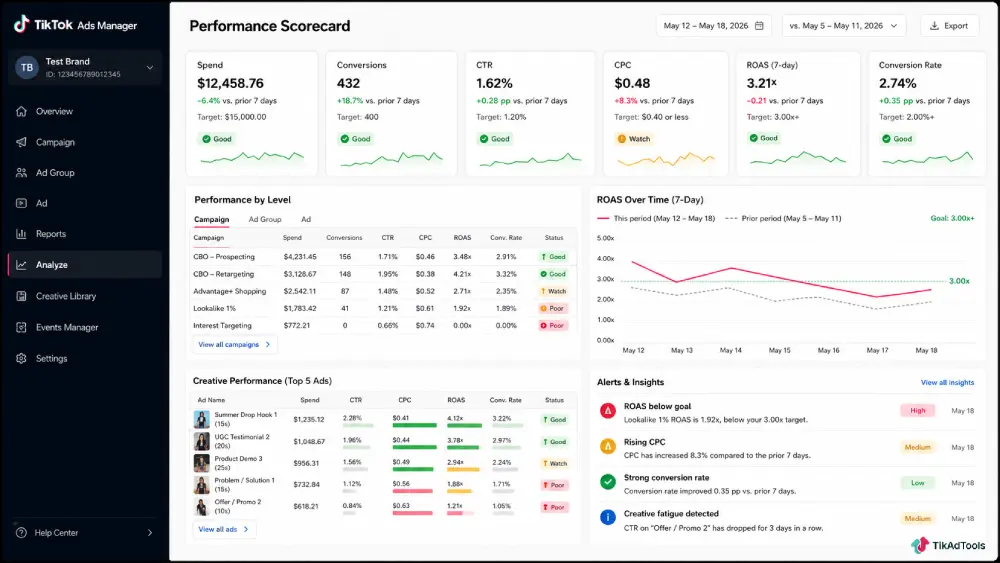1000x563 pixels.
Task: Click the Events Manager icon
Action: point(21,327)
